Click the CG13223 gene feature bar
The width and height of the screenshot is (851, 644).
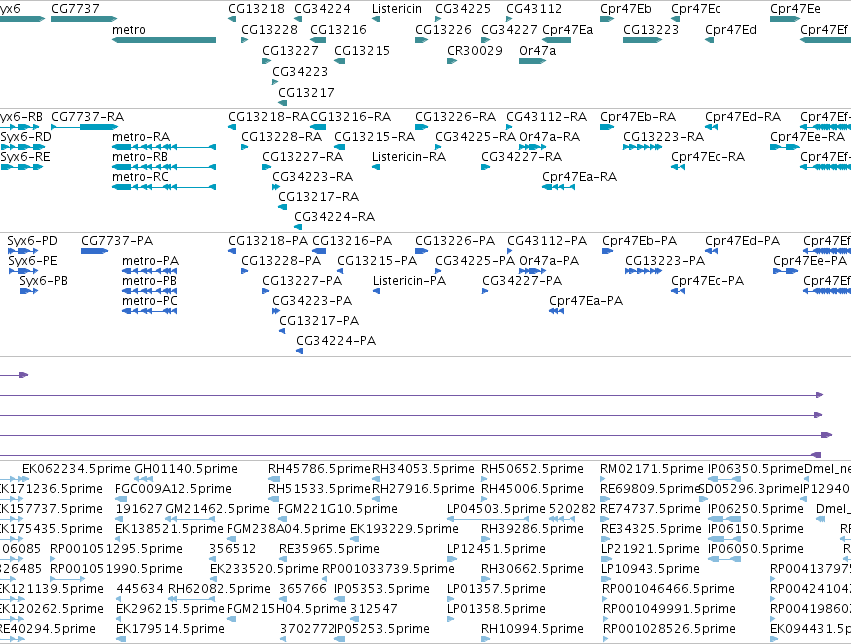pos(642,40)
